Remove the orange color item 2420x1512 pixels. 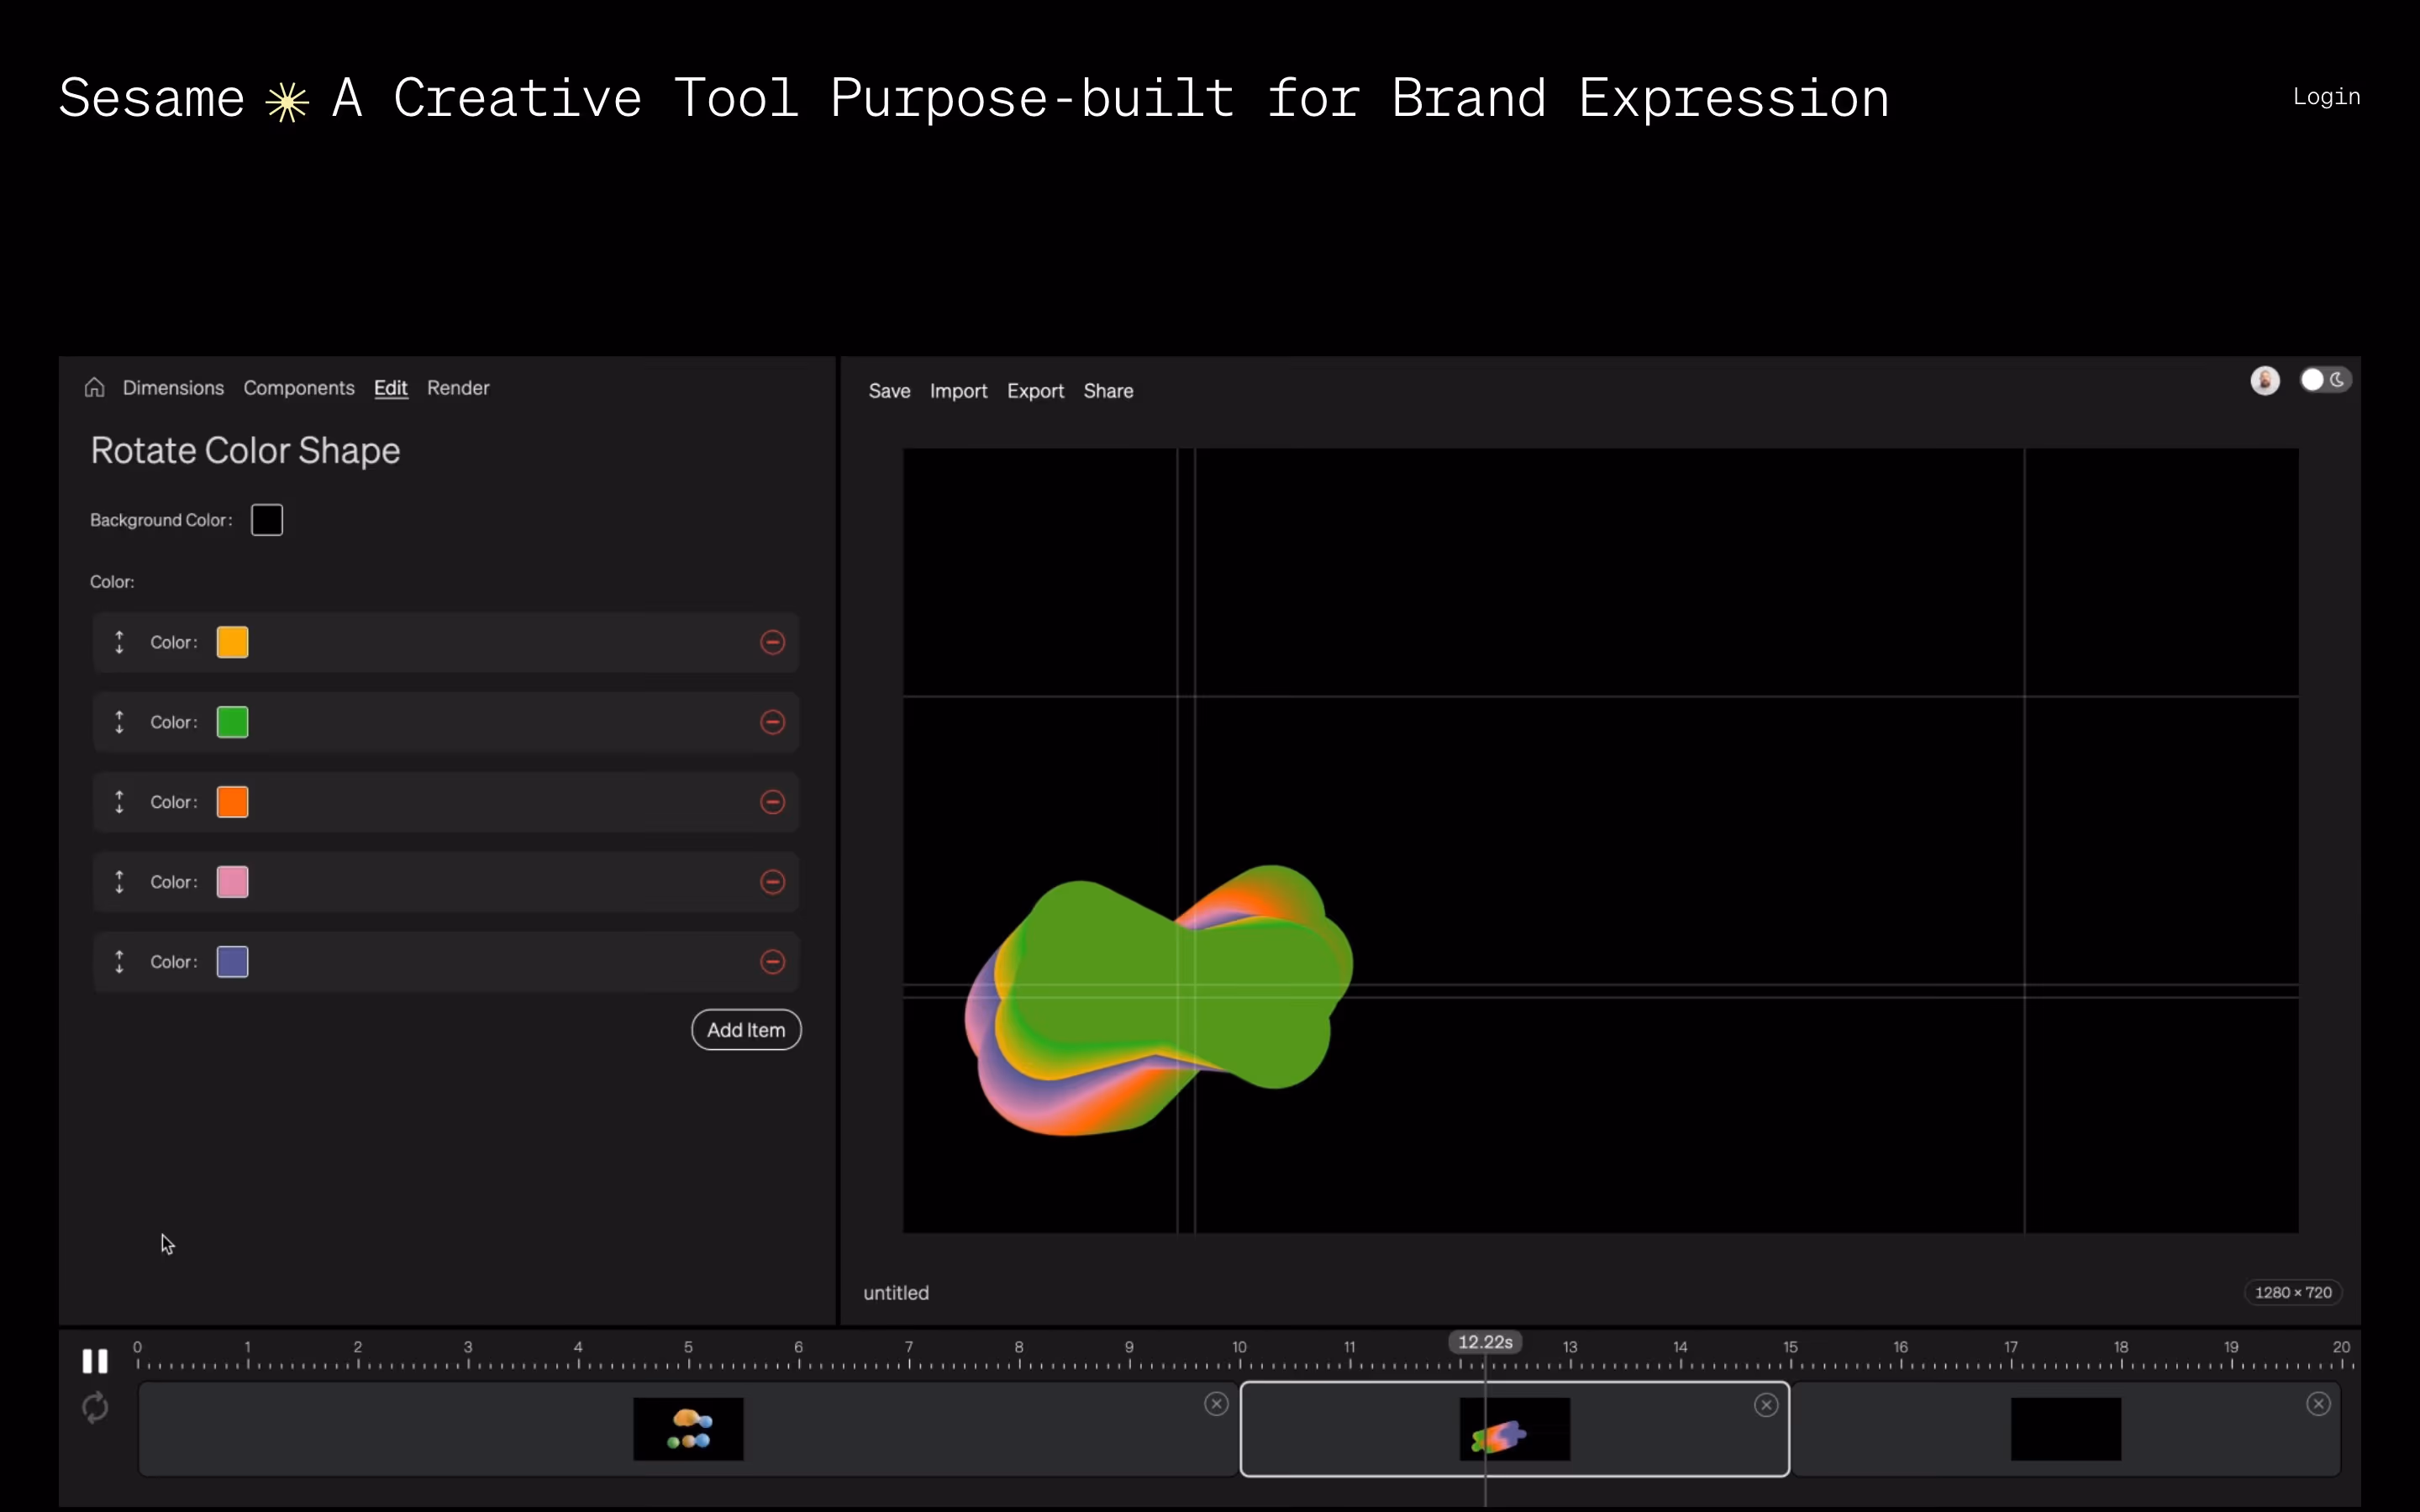[773, 802]
